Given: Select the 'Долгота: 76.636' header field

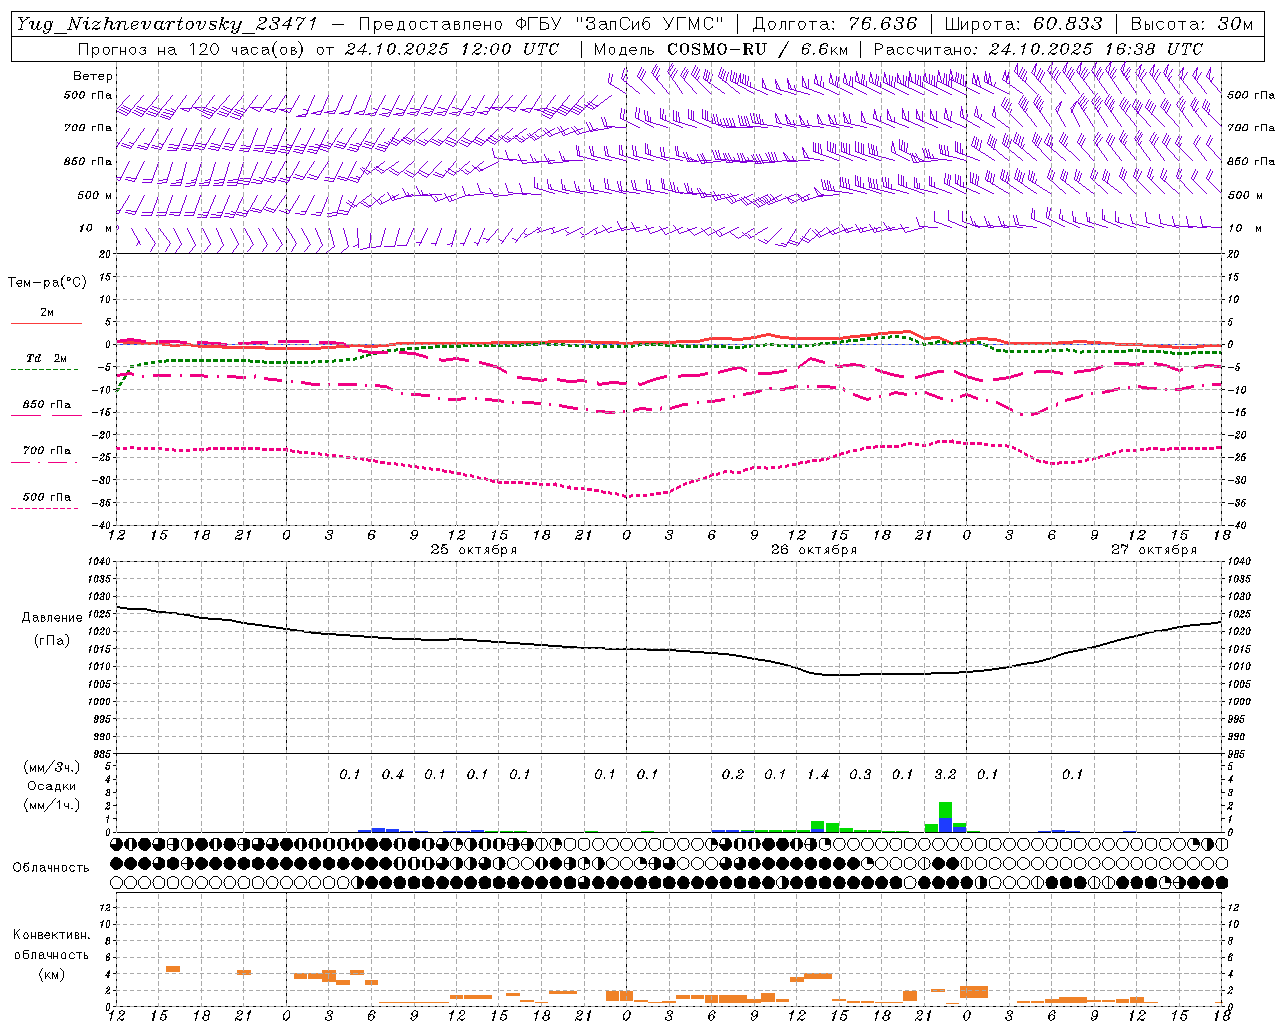Looking at the screenshot, I should (835, 24).
